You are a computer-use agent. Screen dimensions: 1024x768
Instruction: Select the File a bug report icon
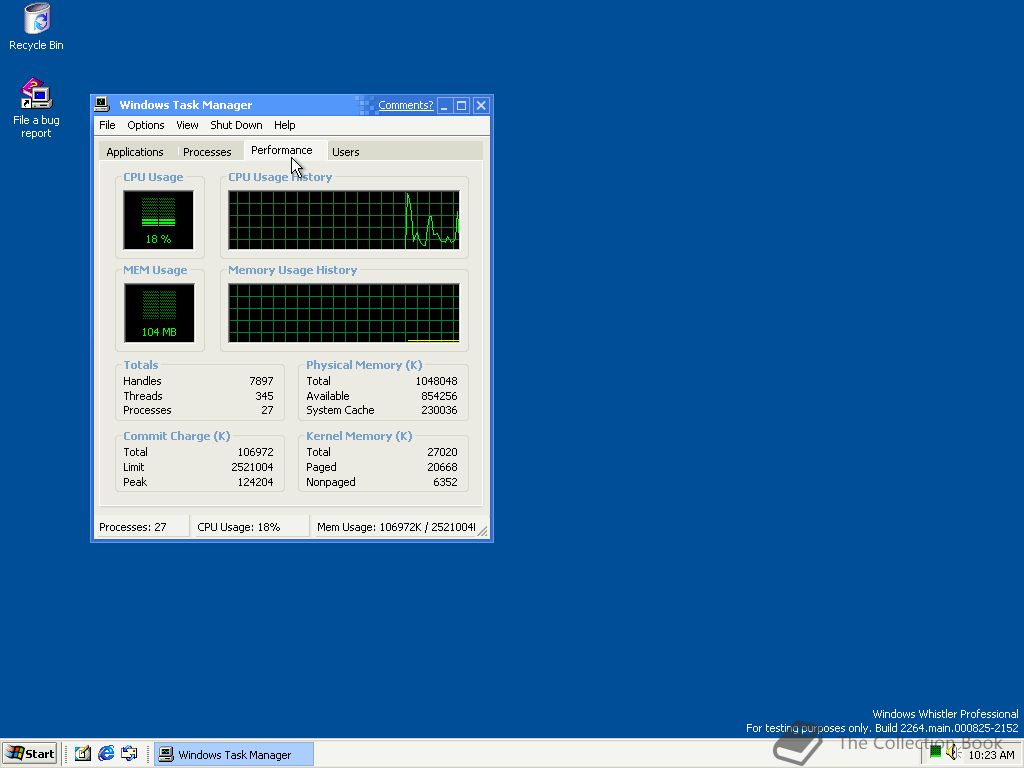pyautogui.click(x=36, y=108)
